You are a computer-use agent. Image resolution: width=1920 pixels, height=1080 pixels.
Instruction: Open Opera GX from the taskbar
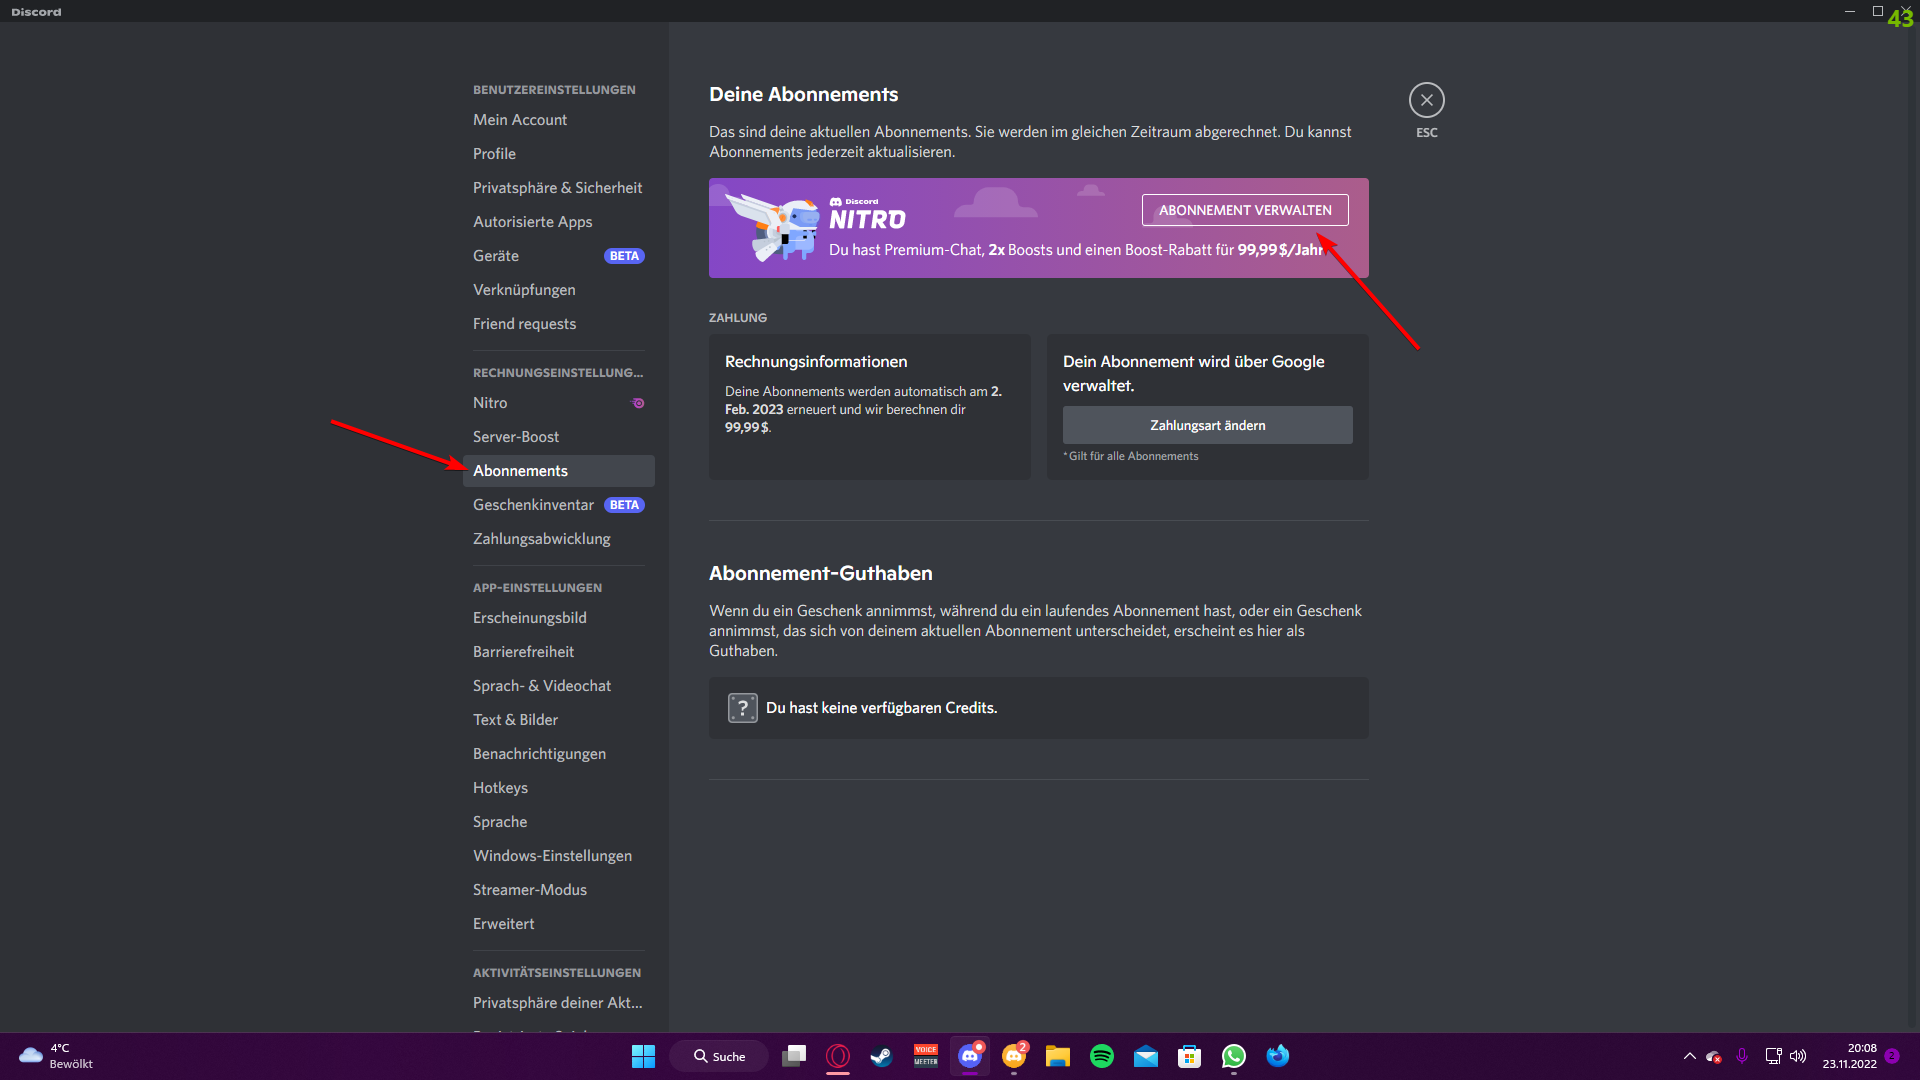click(x=838, y=1056)
